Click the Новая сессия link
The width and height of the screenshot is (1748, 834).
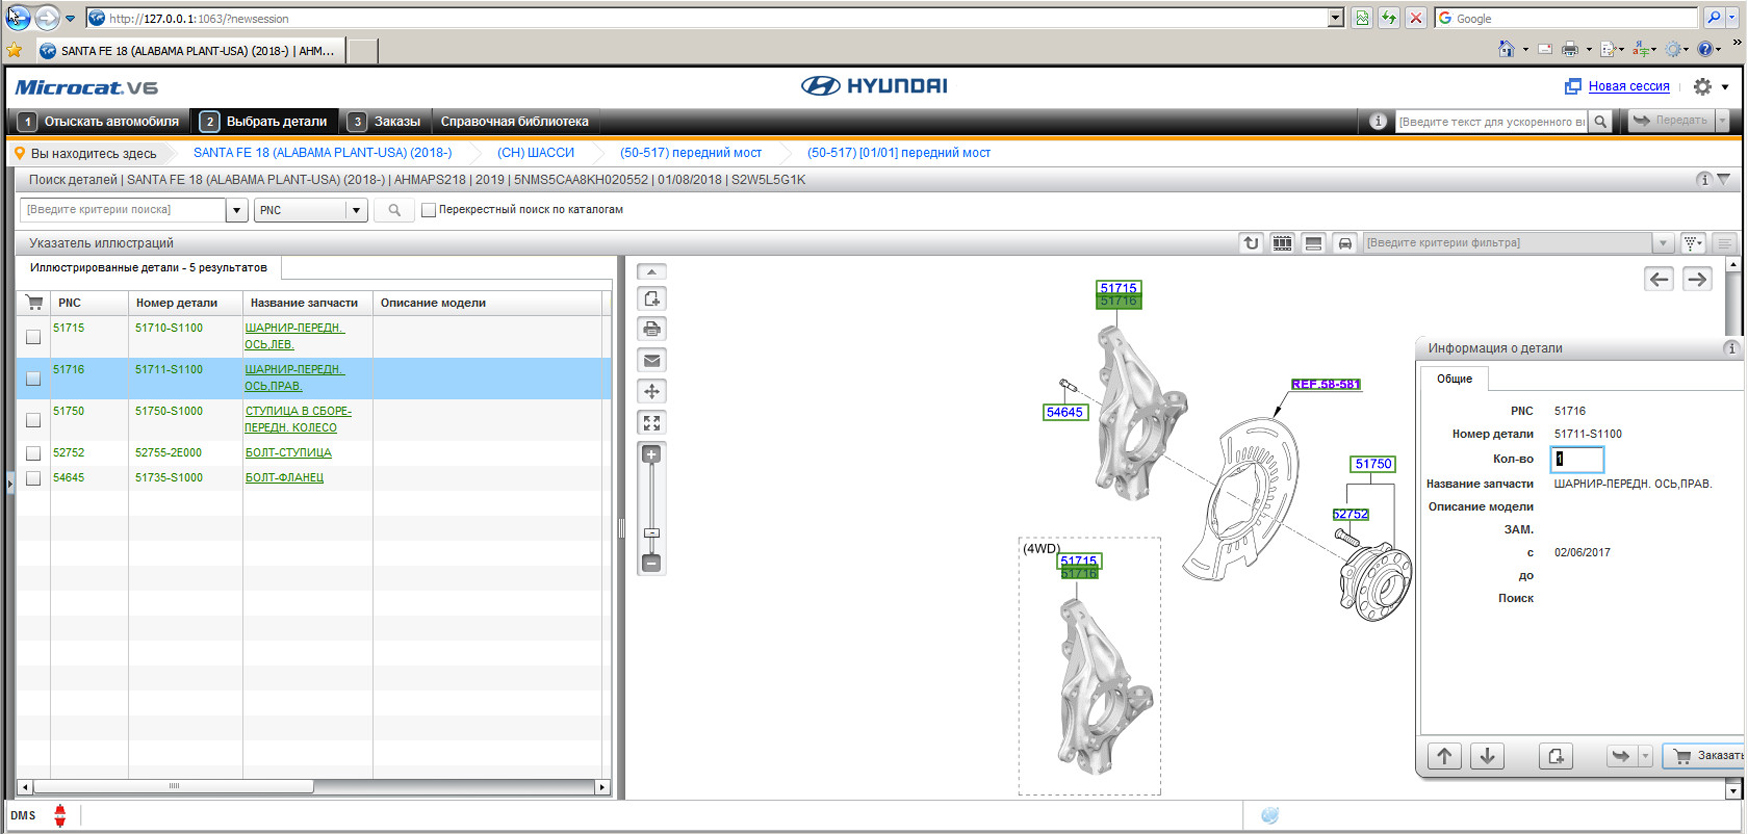click(1628, 86)
